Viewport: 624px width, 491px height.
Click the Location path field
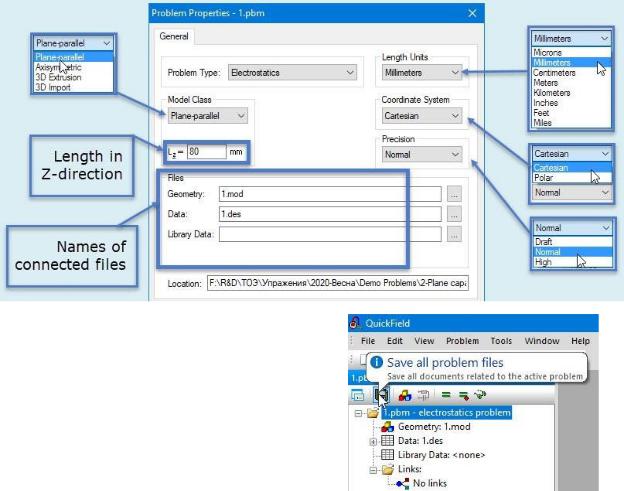pos(337,283)
